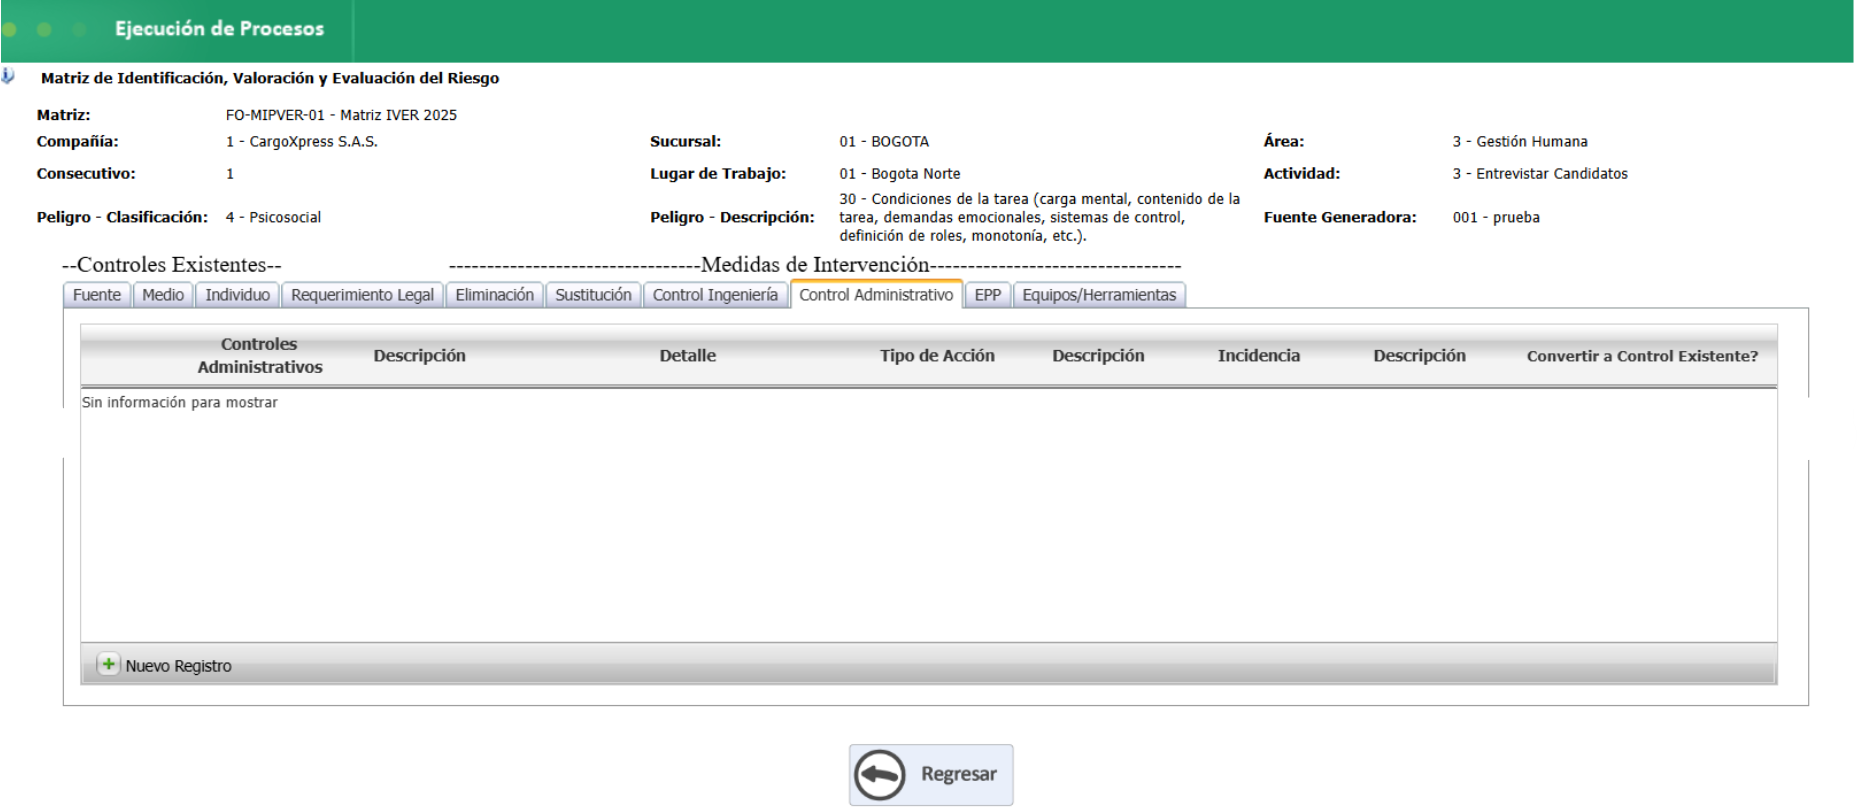
Task: Click the Incidencia column header
Action: pos(1259,355)
